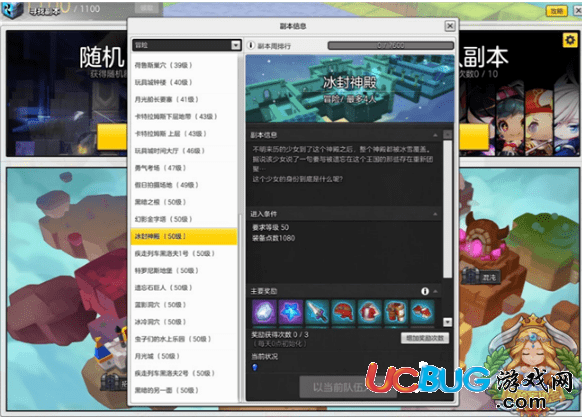The image size is (582, 417).
Task: Select 黑暗之根（50级）in list
Action: tap(184, 202)
